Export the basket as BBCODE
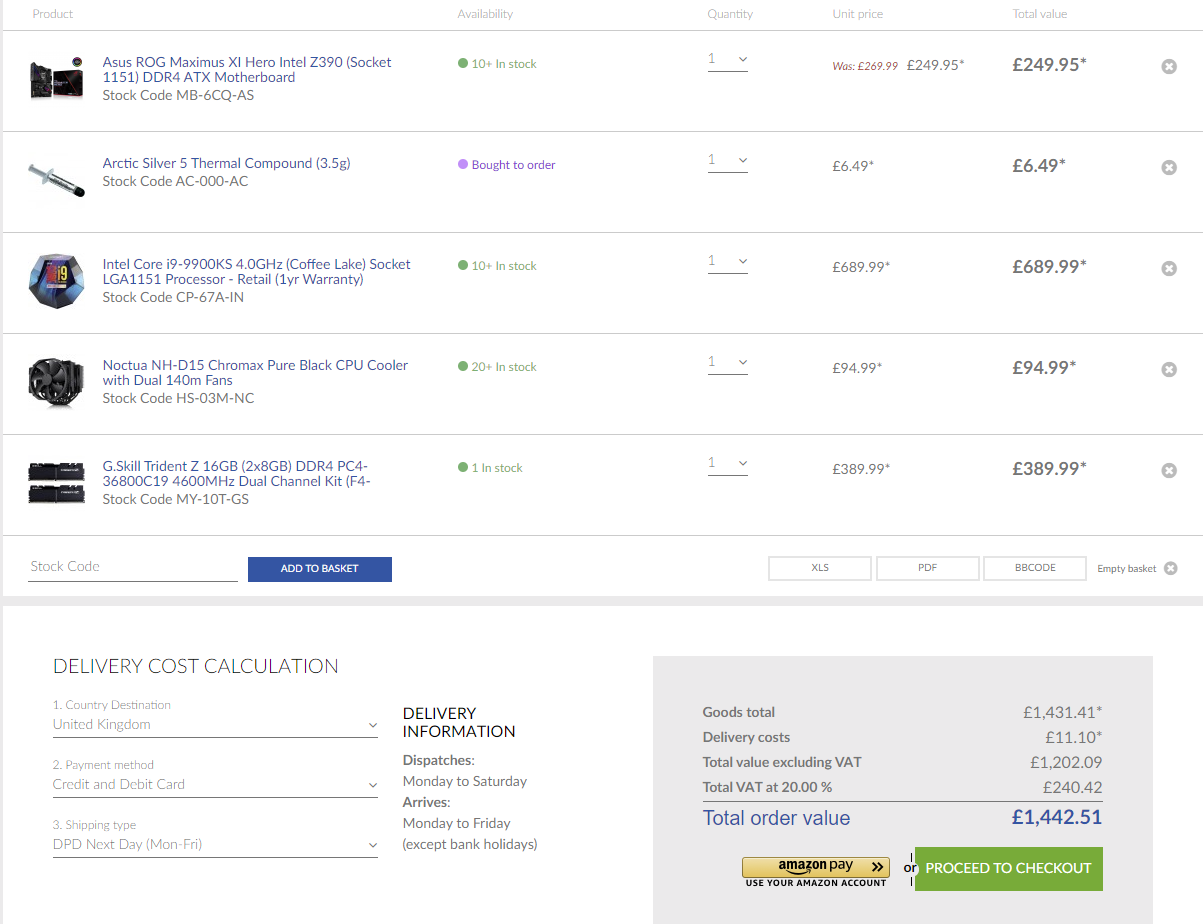This screenshot has width=1203, height=924. (x=1035, y=568)
